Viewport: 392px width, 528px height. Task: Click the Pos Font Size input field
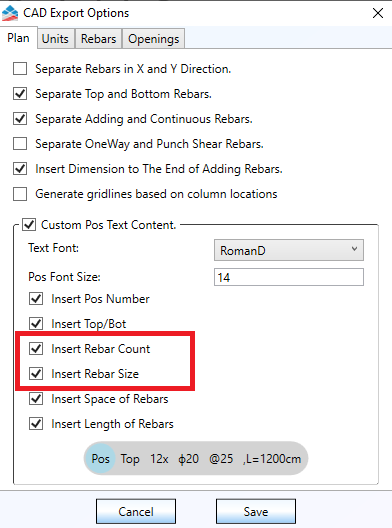coord(289,277)
